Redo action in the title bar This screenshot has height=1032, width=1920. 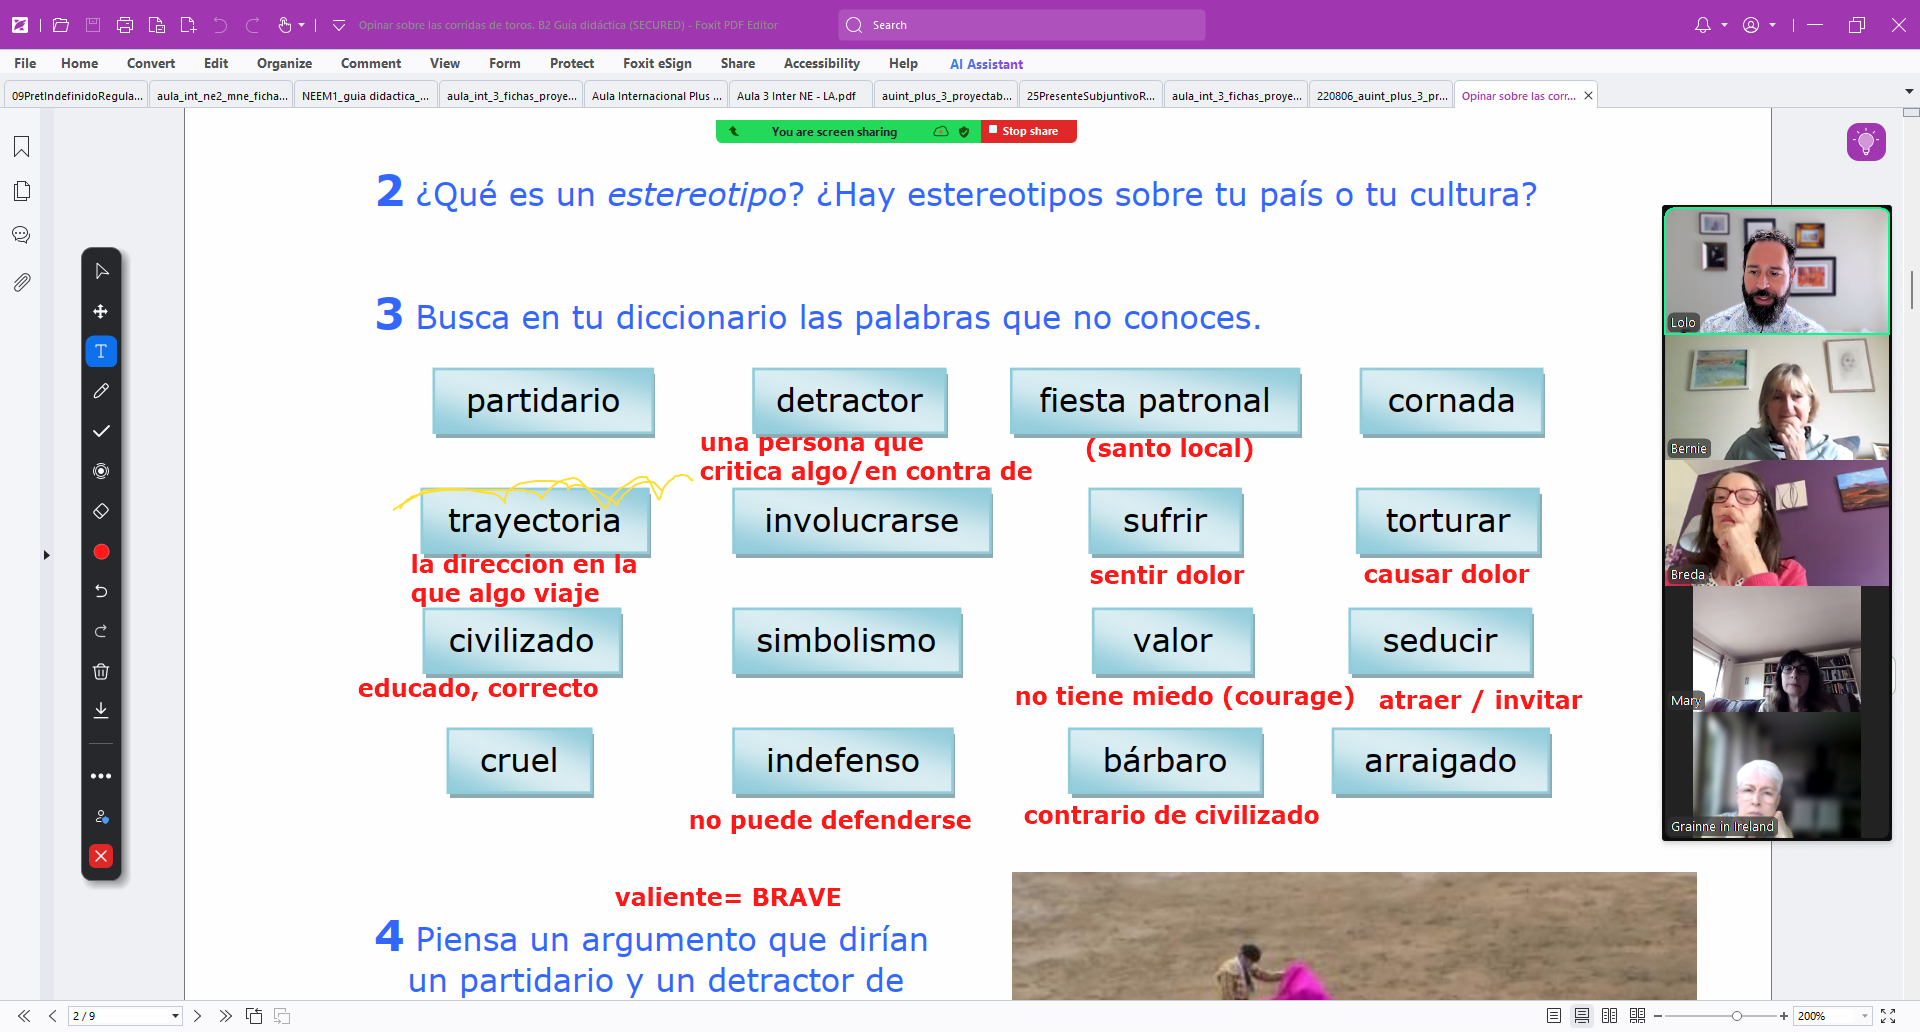click(253, 25)
